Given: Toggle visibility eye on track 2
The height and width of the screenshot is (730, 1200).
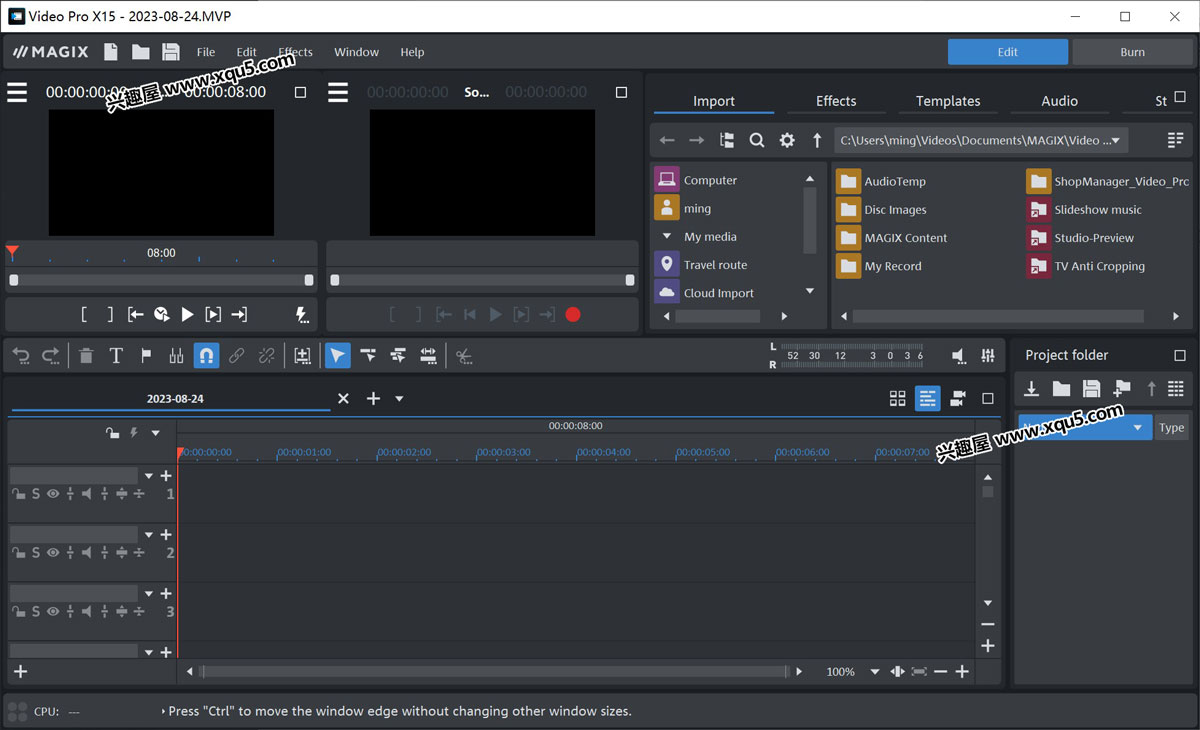Looking at the screenshot, I should tap(53, 553).
